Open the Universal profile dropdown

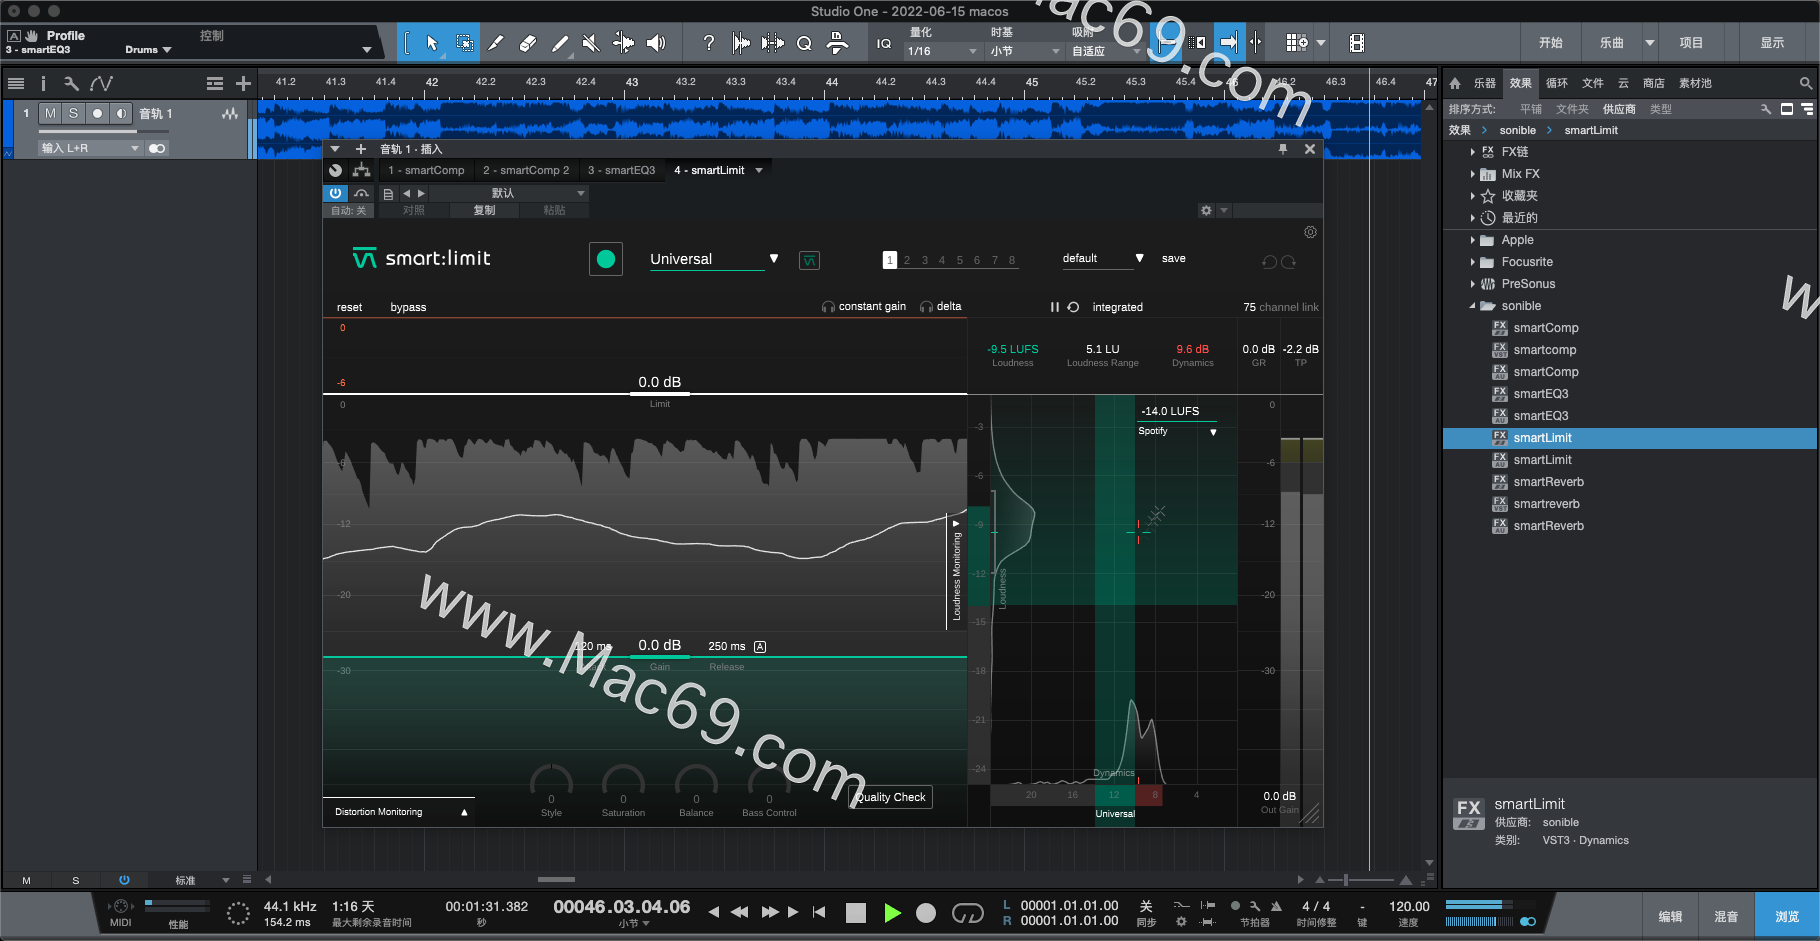point(714,259)
